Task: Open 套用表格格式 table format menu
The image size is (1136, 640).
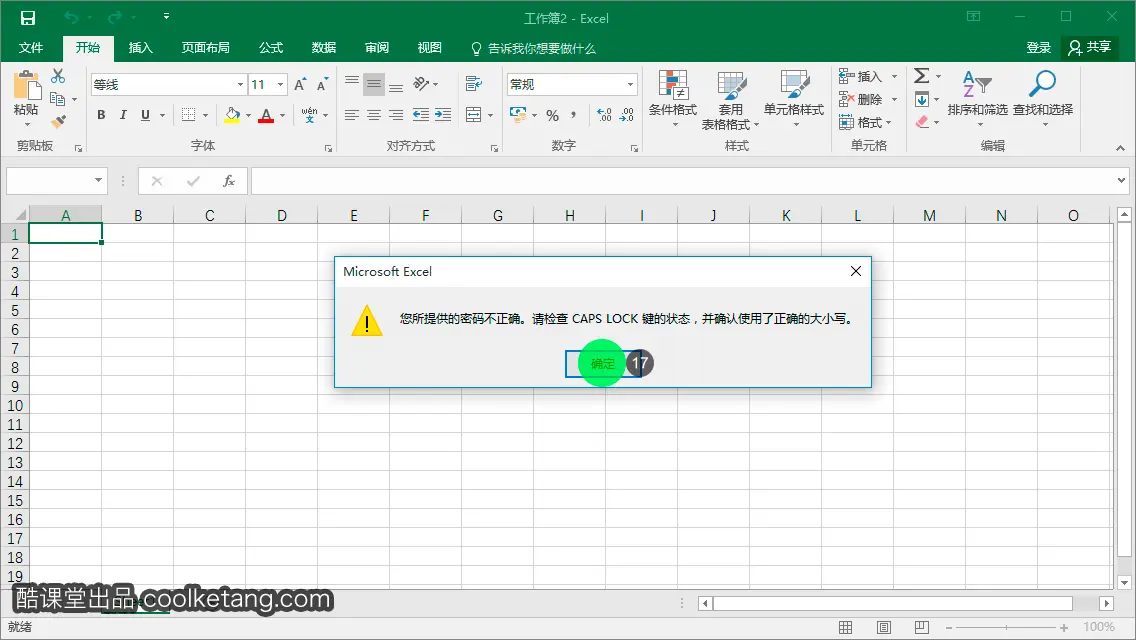Action: tap(730, 99)
